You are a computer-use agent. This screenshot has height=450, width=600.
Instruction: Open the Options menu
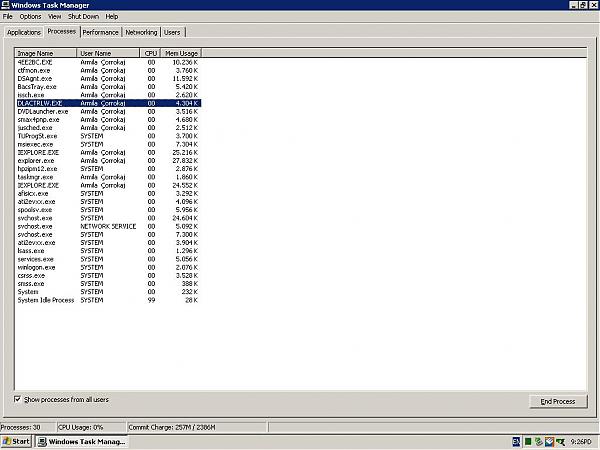(30, 16)
